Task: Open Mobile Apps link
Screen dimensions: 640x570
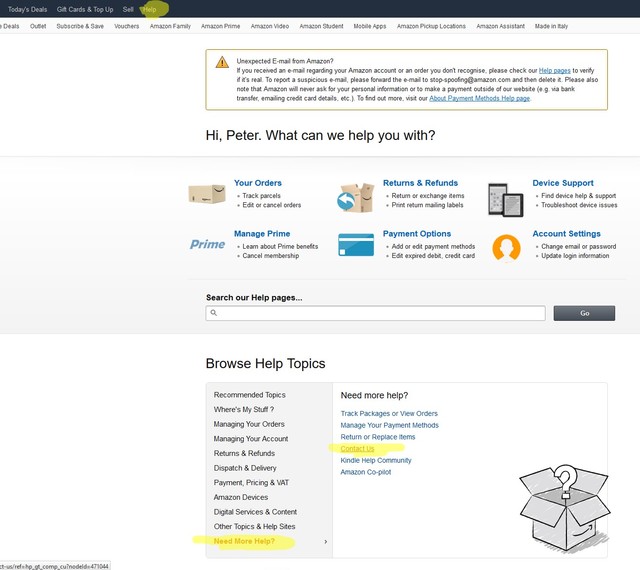Action: point(370,26)
